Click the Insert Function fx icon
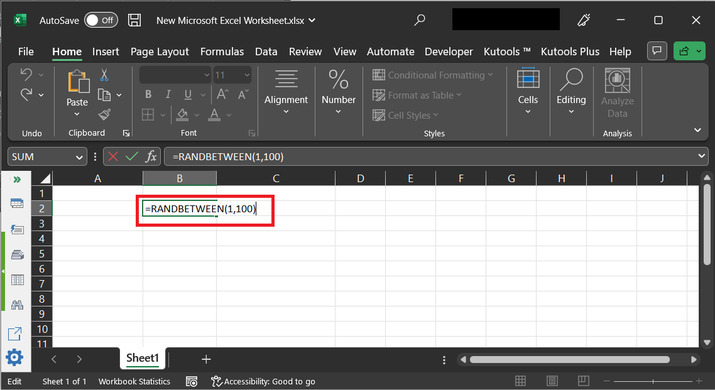The width and height of the screenshot is (715, 390). (151, 156)
